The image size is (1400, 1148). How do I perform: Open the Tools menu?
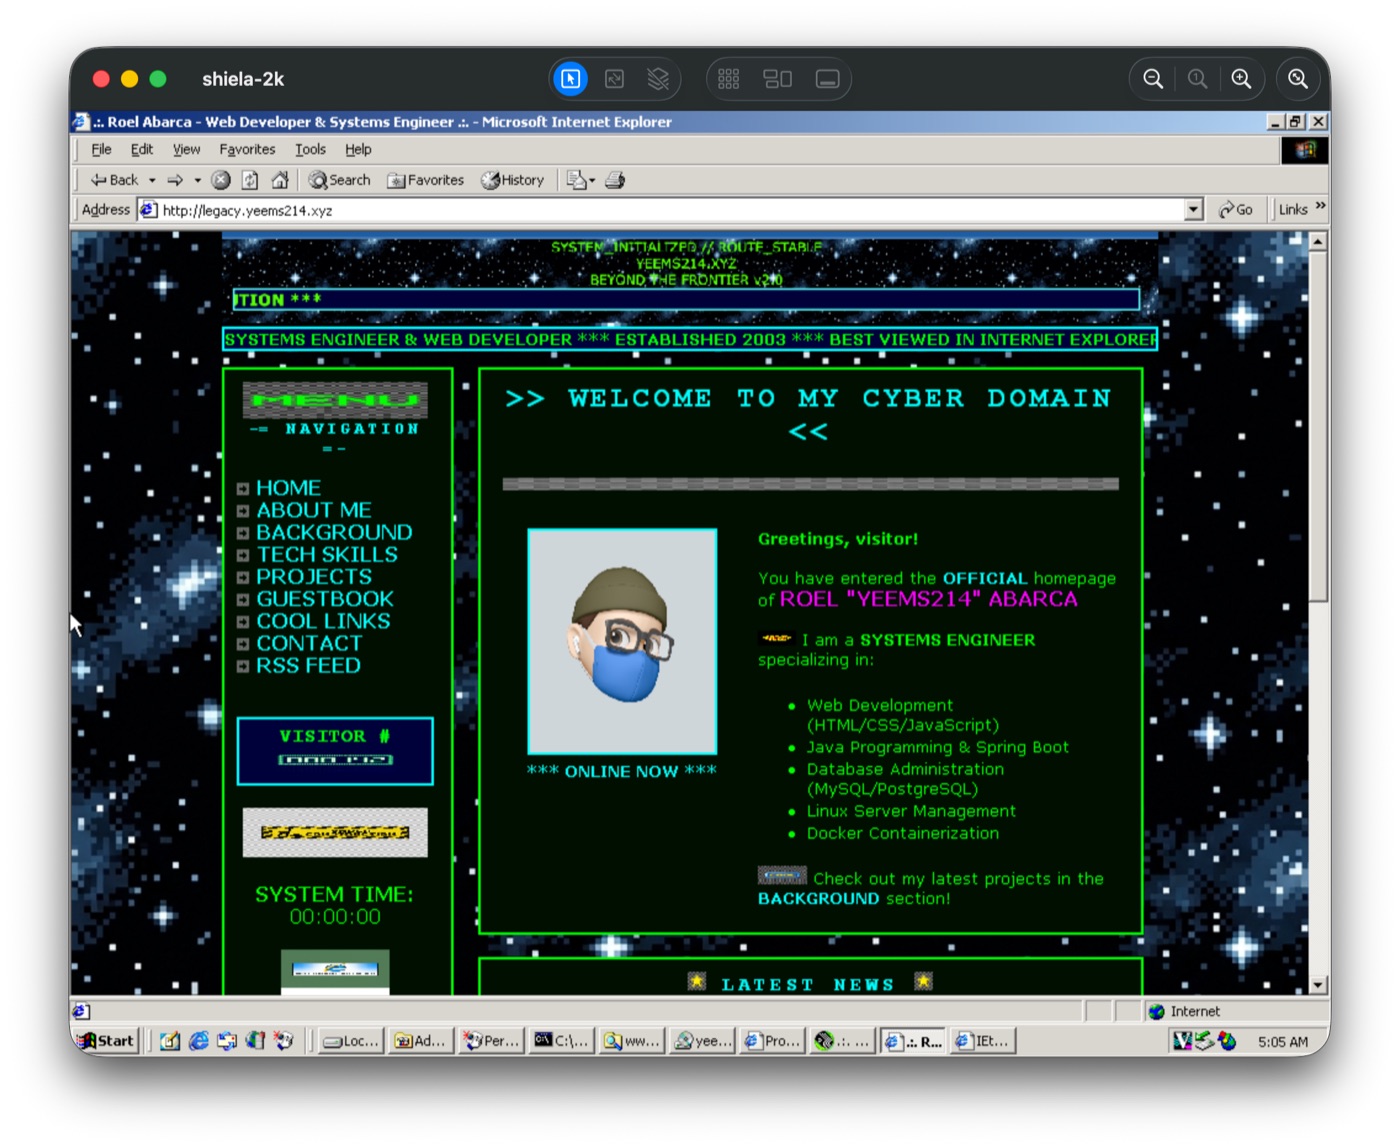(x=310, y=149)
